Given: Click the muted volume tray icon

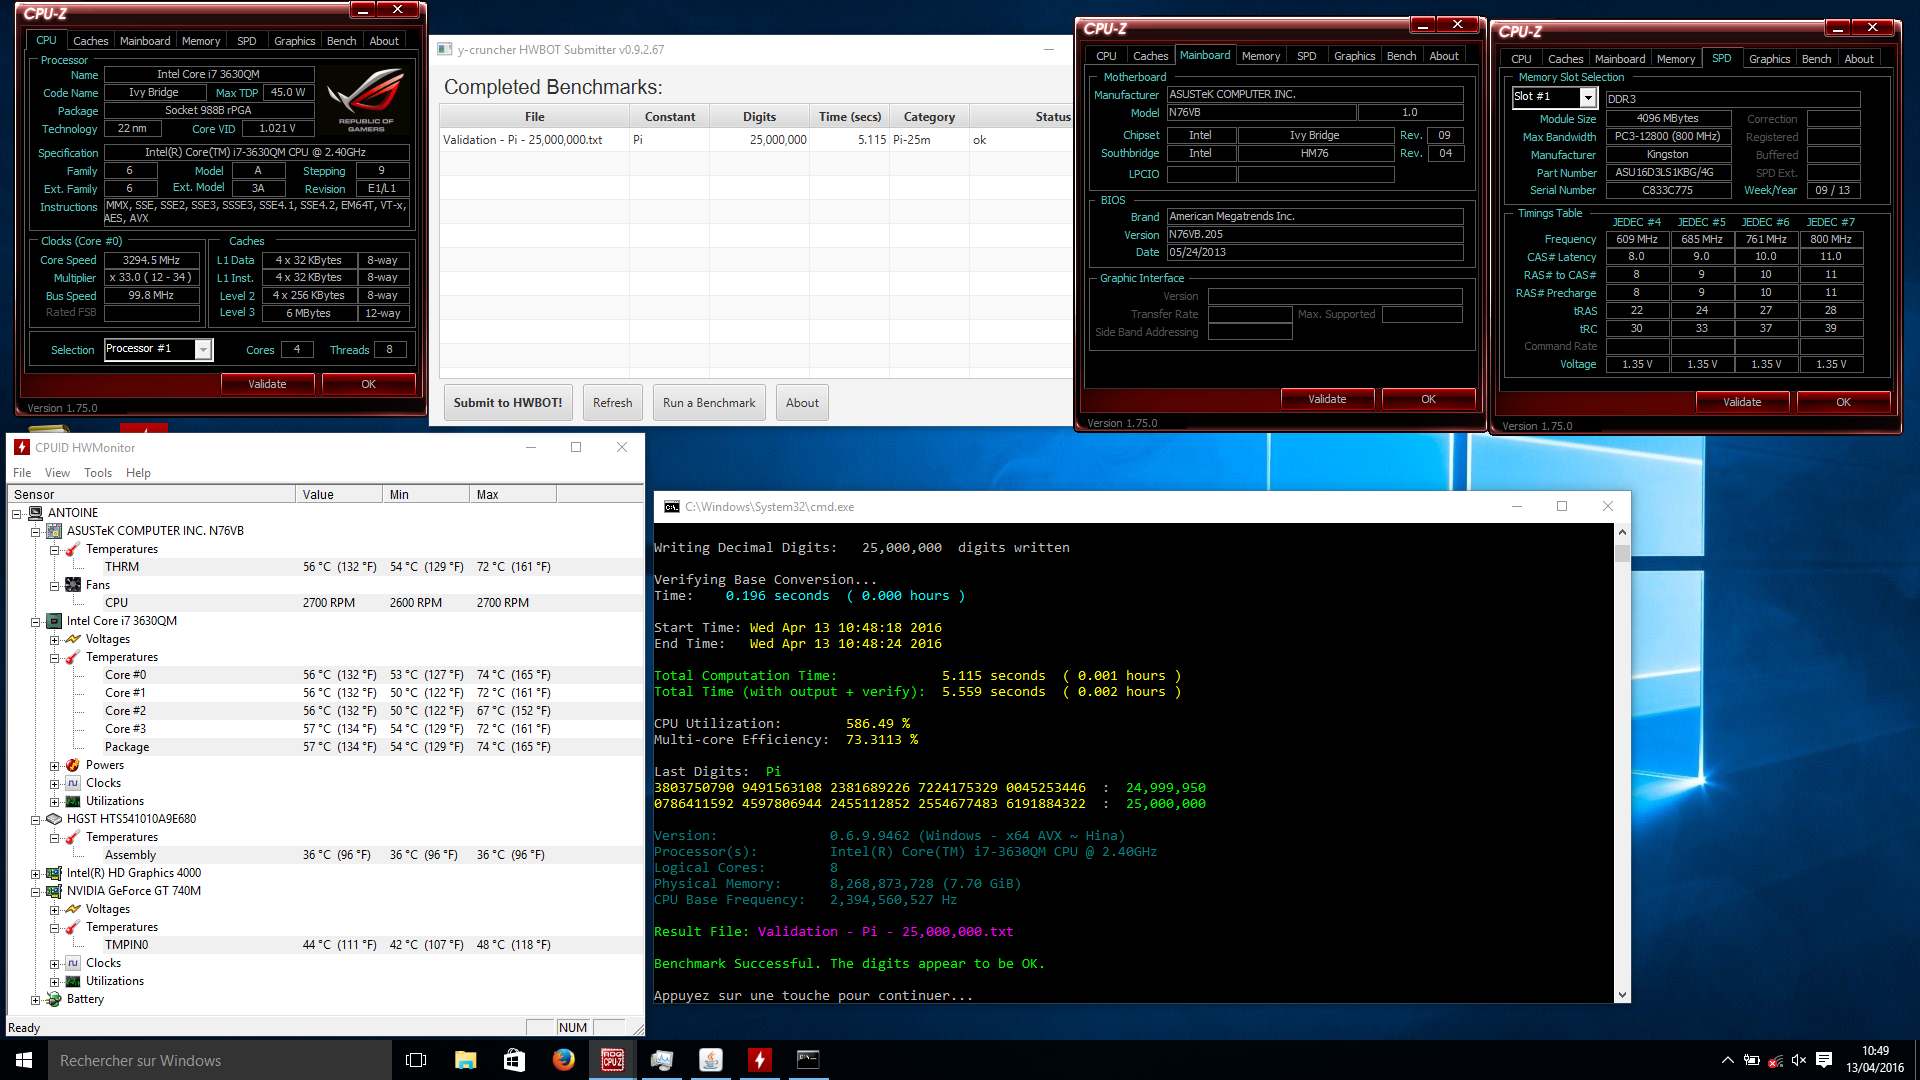Looking at the screenshot, I should (x=1799, y=1060).
